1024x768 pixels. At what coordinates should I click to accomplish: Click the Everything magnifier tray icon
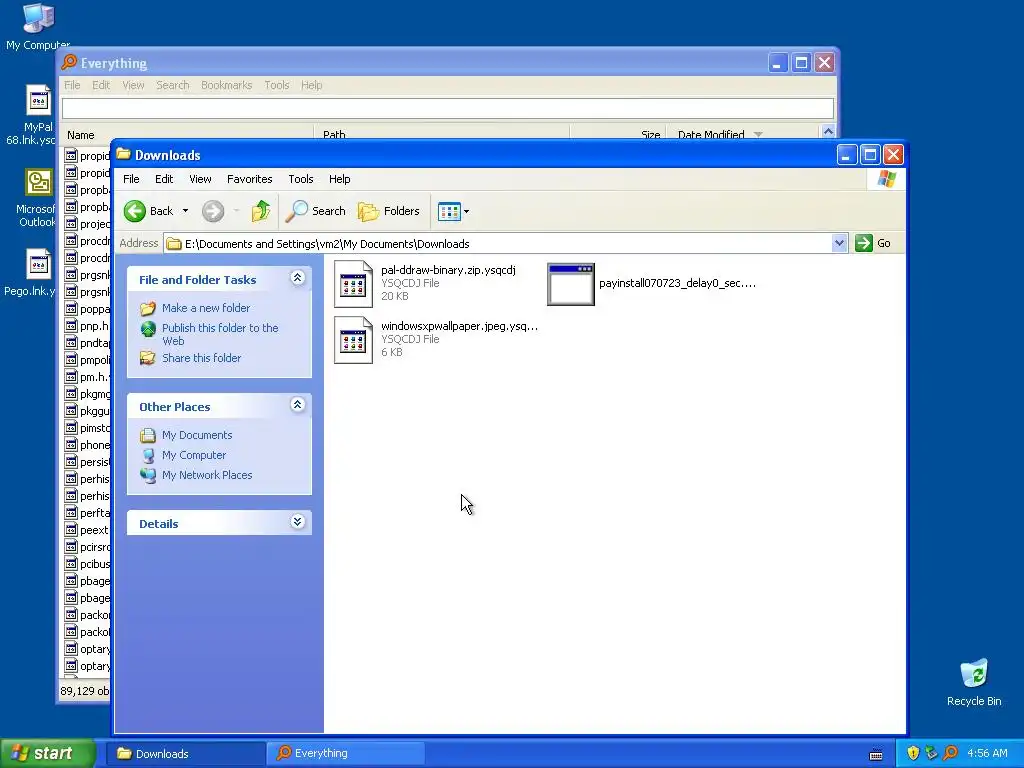[x=951, y=754]
